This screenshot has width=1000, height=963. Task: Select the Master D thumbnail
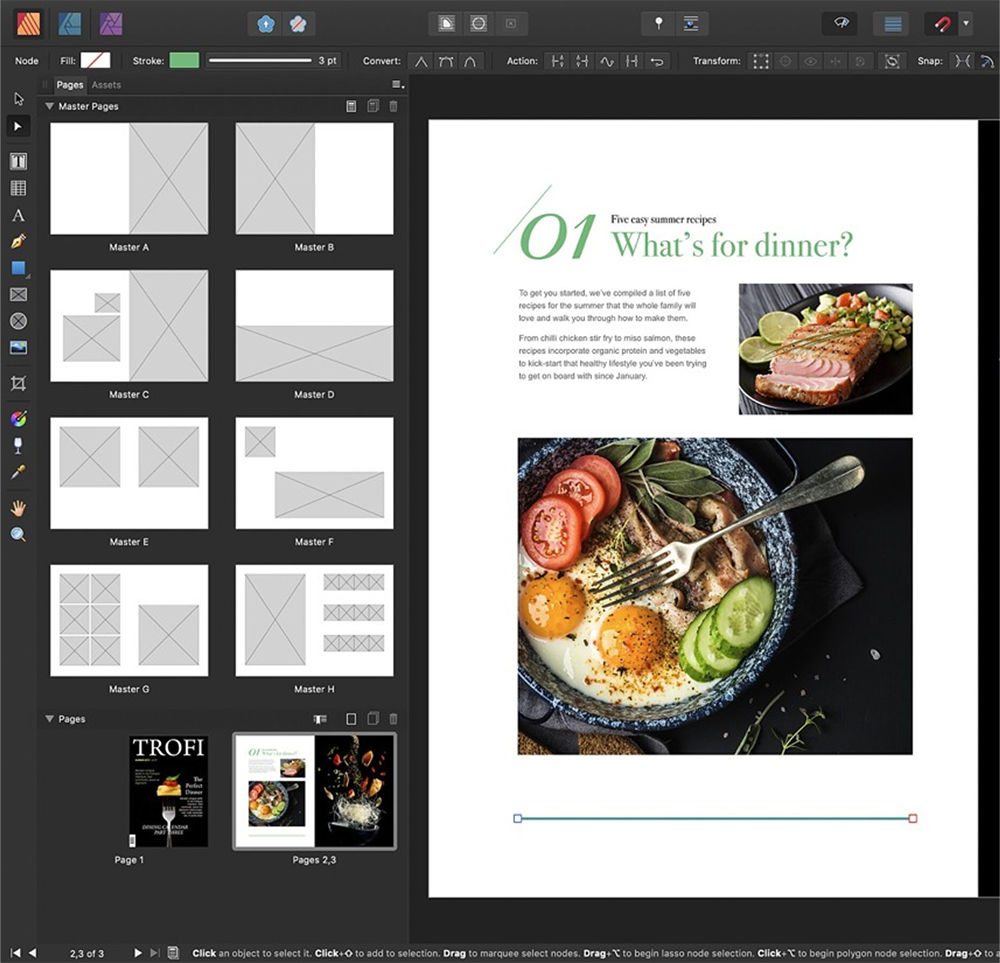314,326
